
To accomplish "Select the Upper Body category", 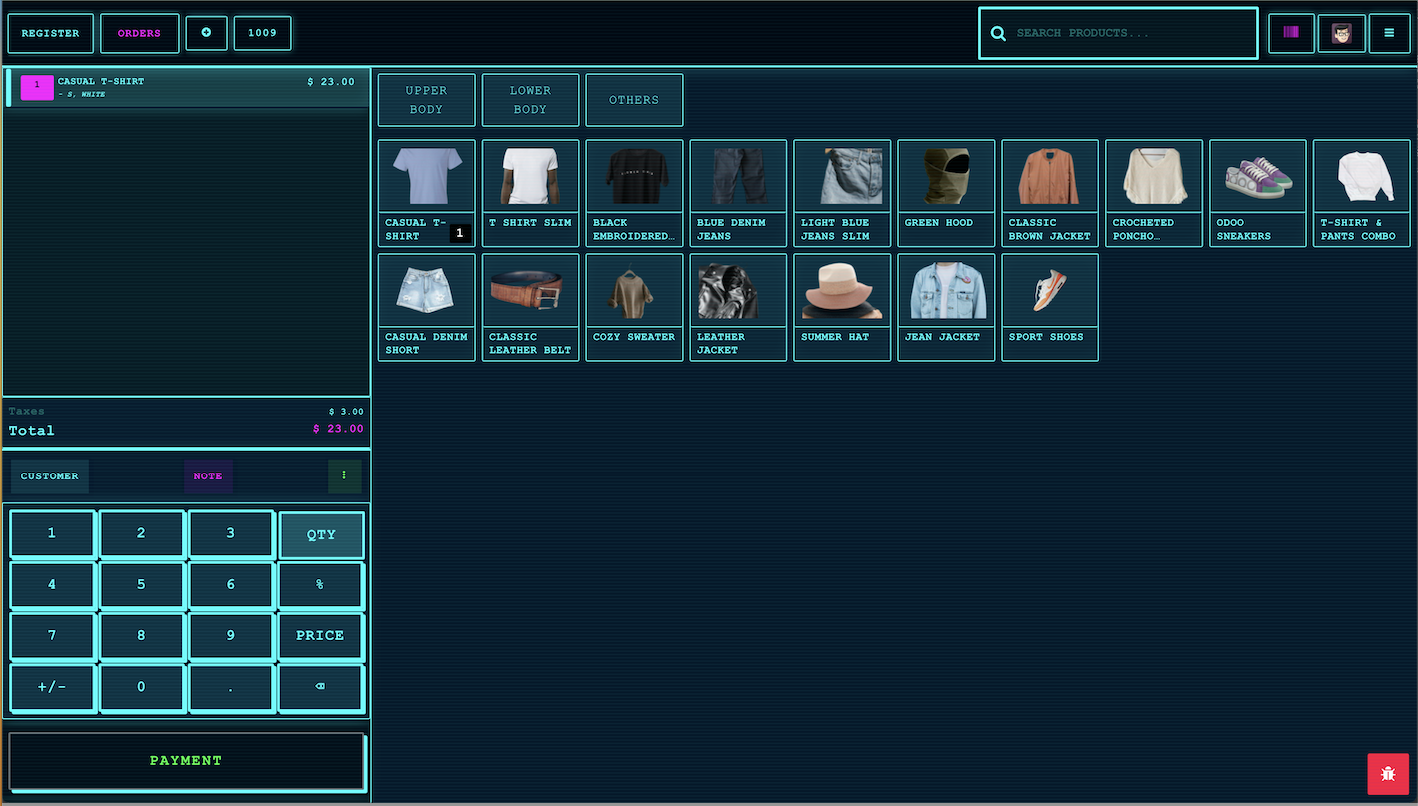I will (426, 99).
